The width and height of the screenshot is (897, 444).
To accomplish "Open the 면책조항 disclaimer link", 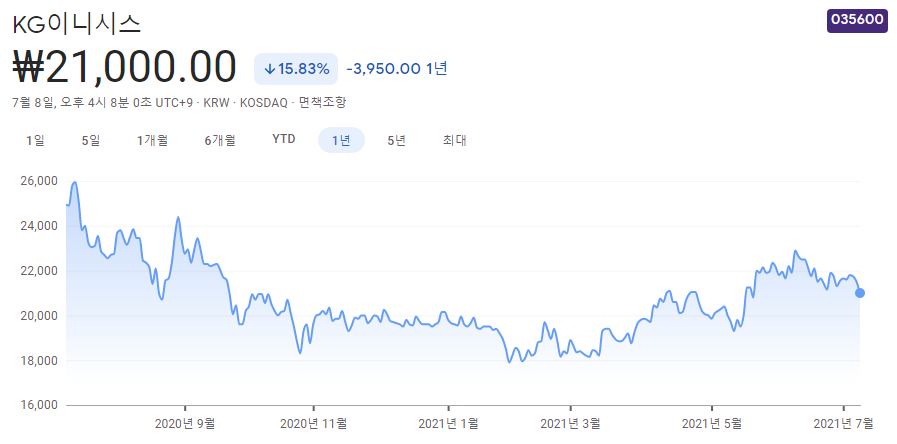I will pyautogui.click(x=322, y=103).
